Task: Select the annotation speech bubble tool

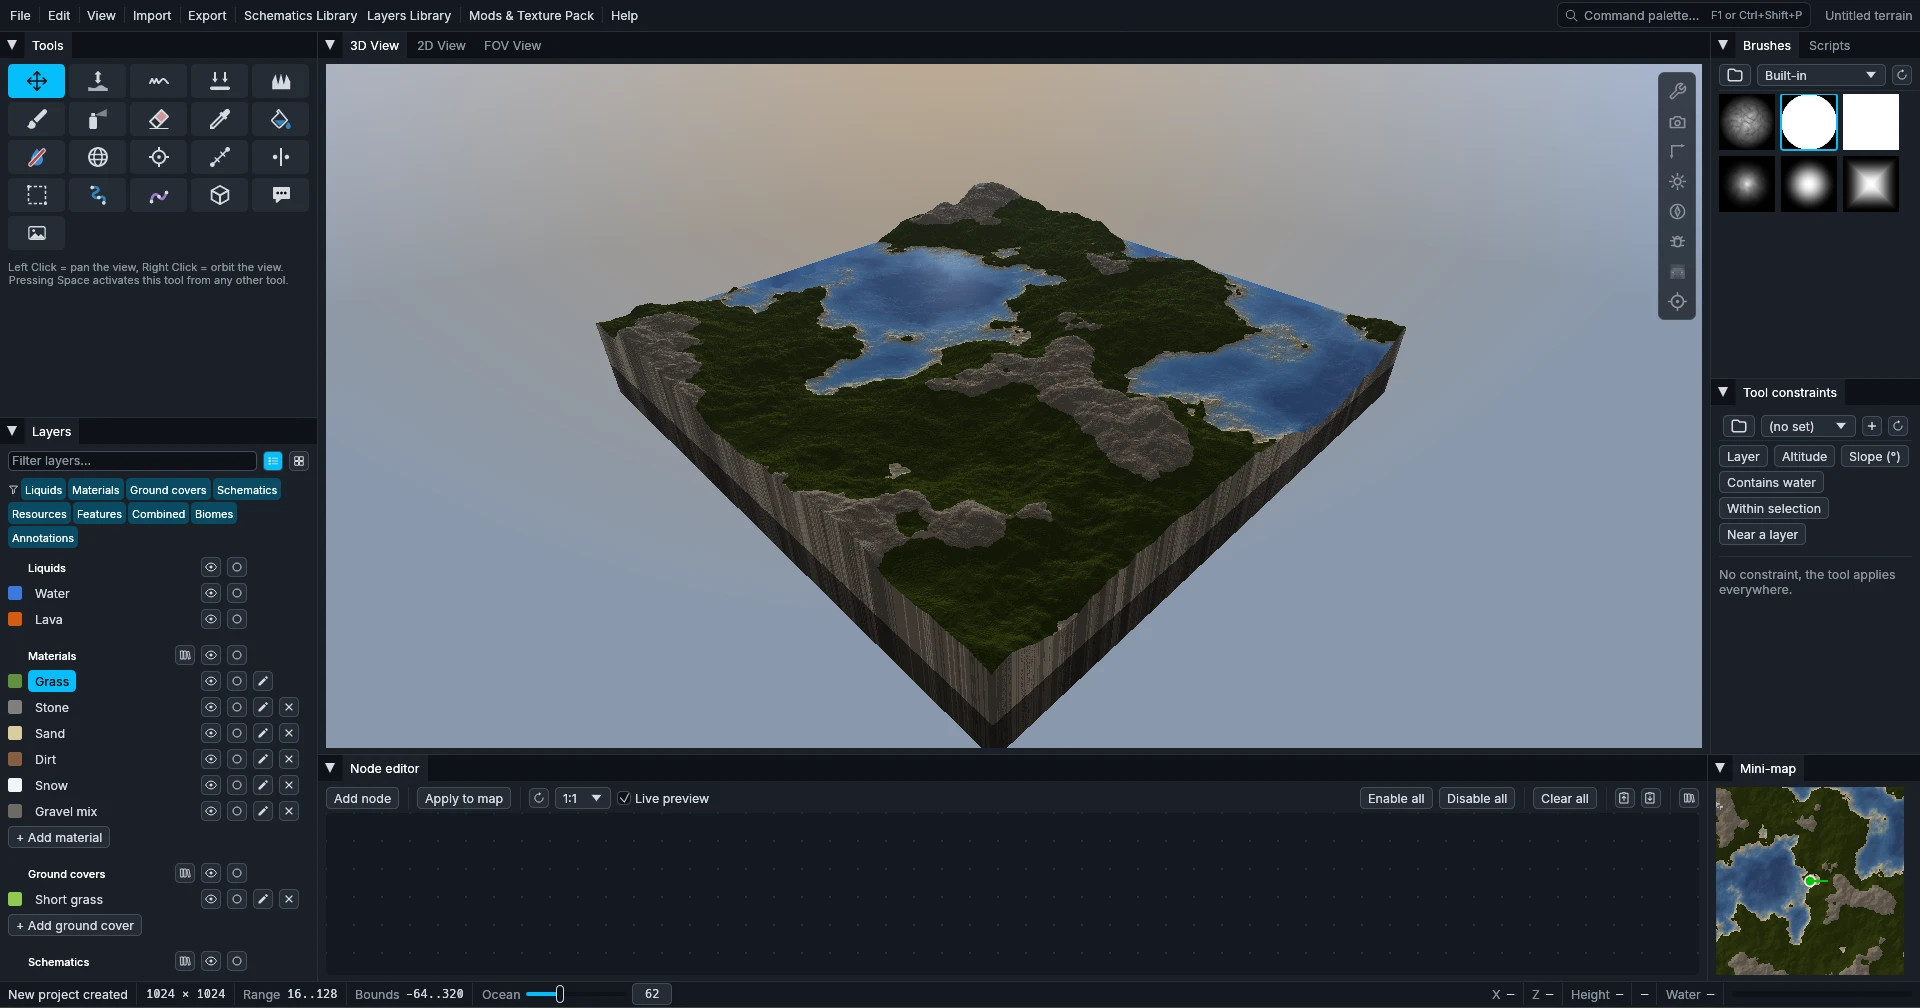Action: [281, 195]
